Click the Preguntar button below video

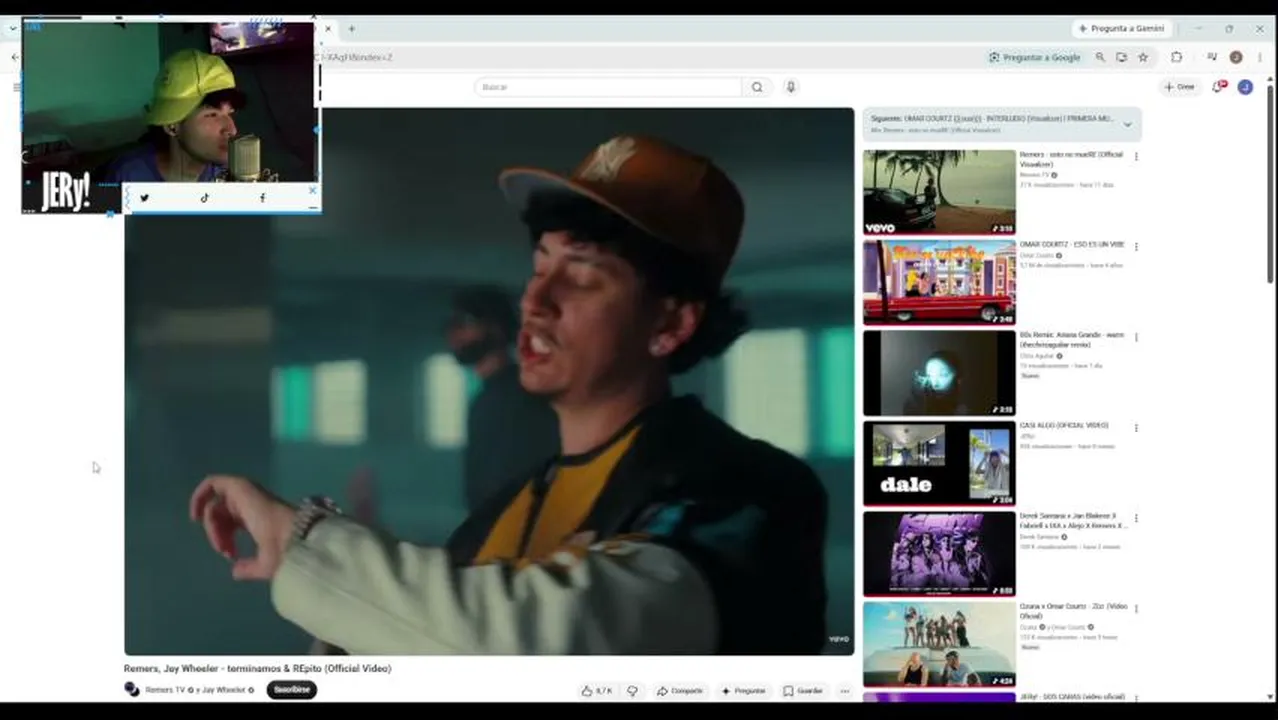coord(744,691)
